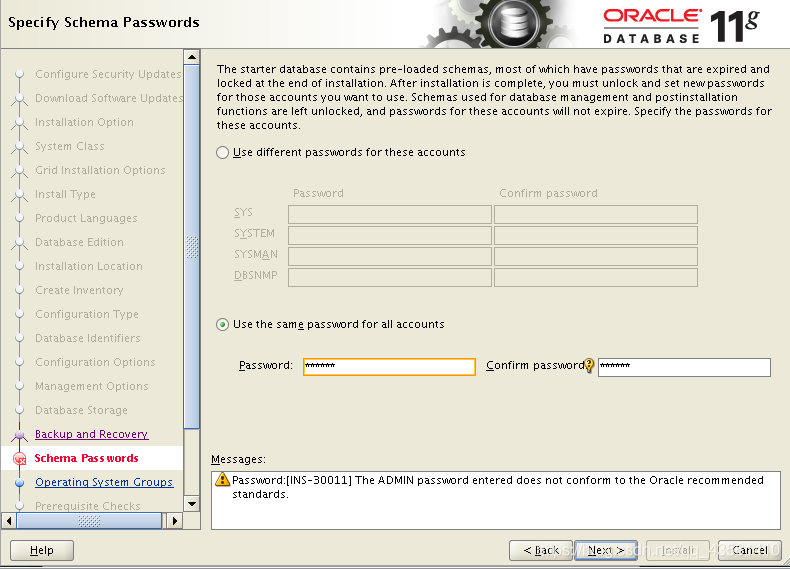The width and height of the screenshot is (790, 569).
Task: Click the SYSMAN confirm password field
Action: pyautogui.click(x=596, y=256)
